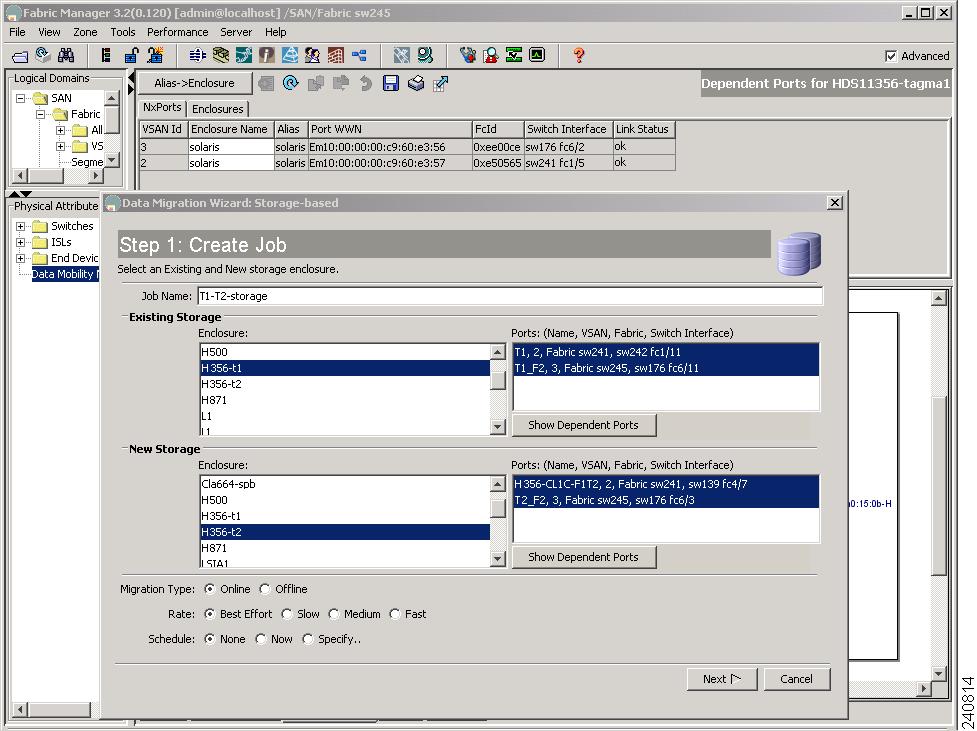Click the export table arrow icon

click(x=441, y=83)
